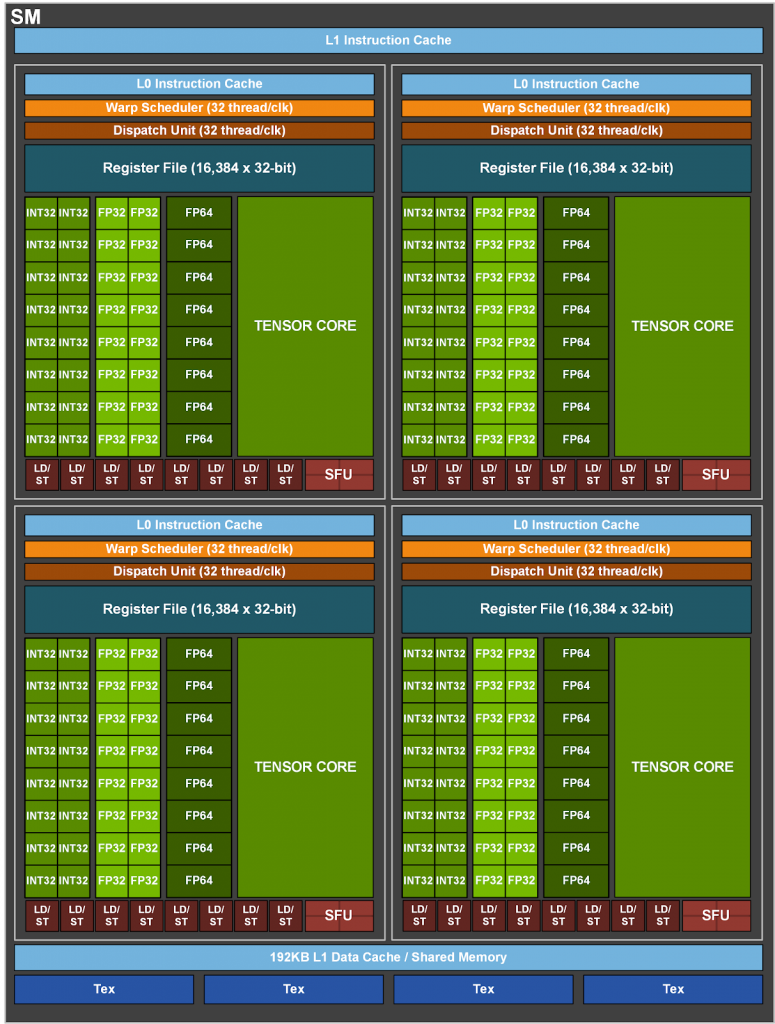
Task: Click top-left partition's Register File block
Action: 199,168
